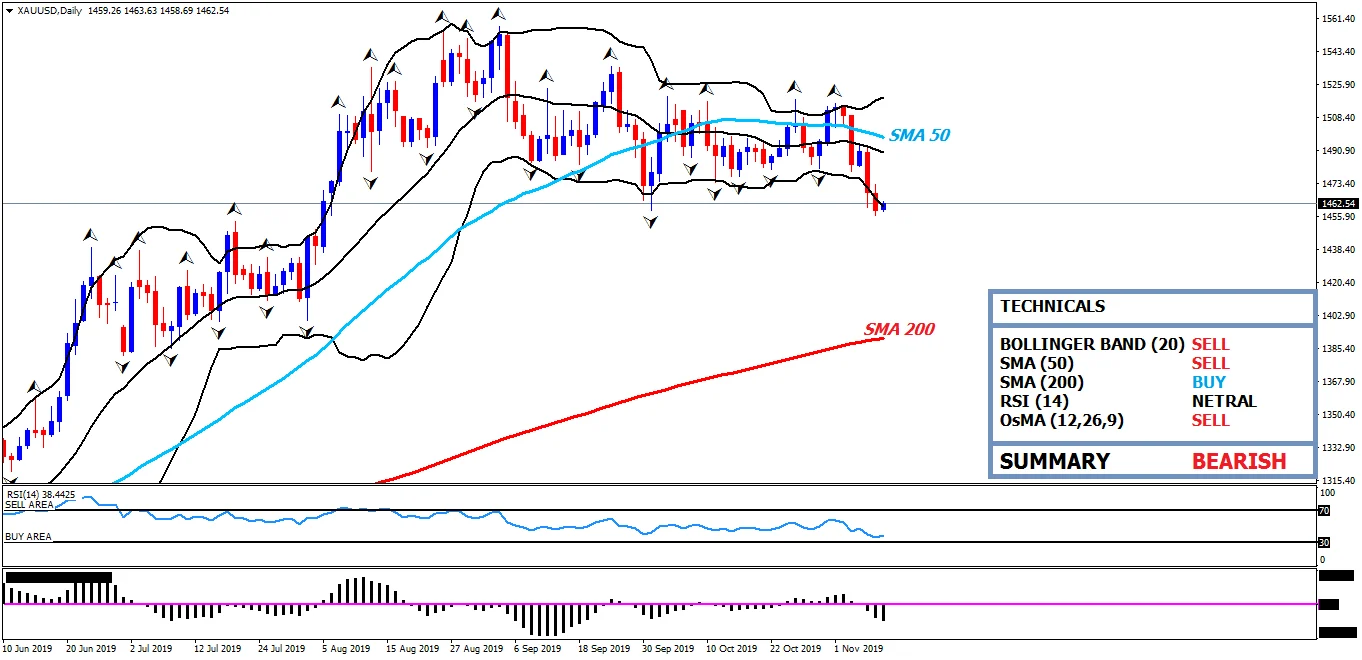
Task: Click the BEARISH summary text
Action: [x=1238, y=461]
